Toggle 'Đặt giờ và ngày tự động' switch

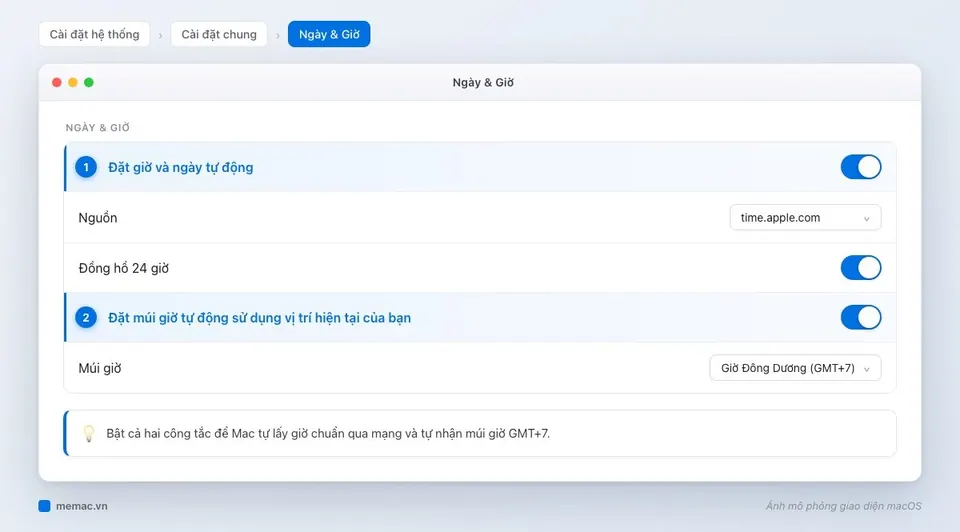[x=860, y=167]
